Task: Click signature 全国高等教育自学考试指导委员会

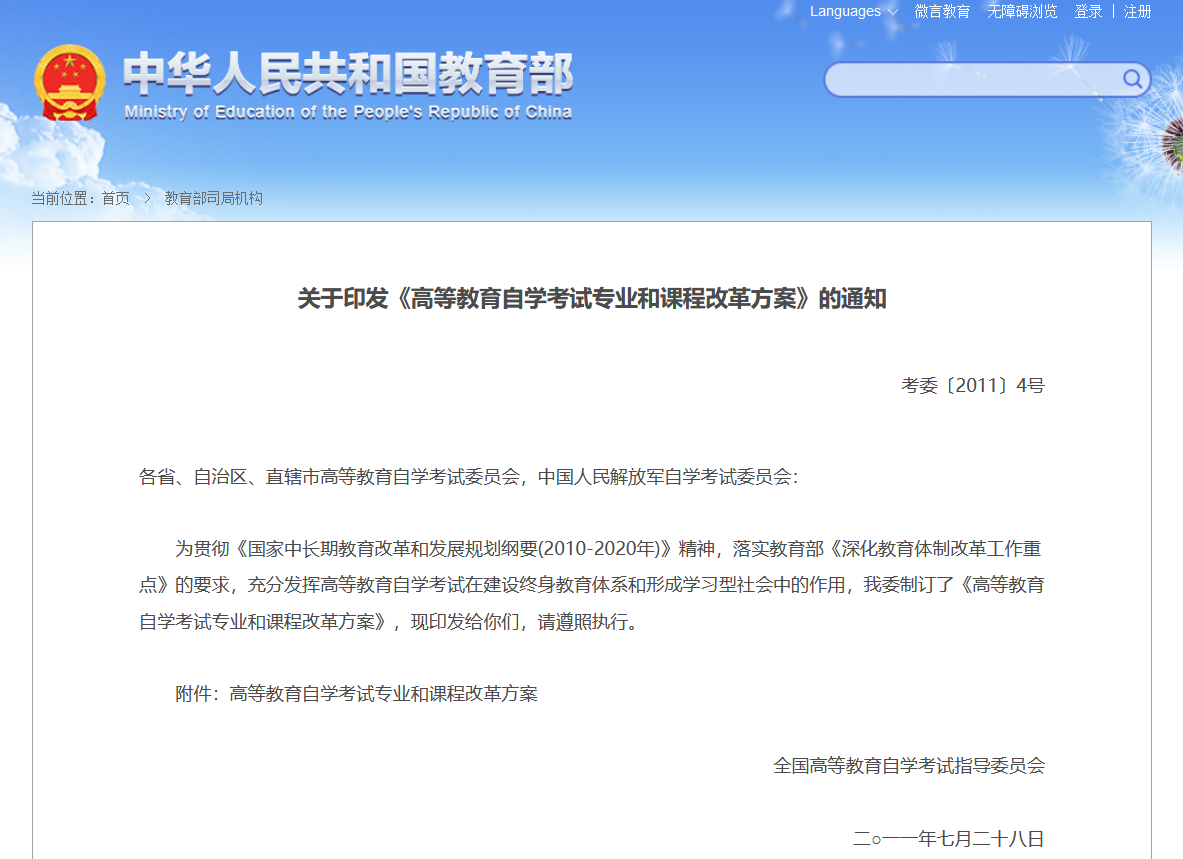Action: 909,765
